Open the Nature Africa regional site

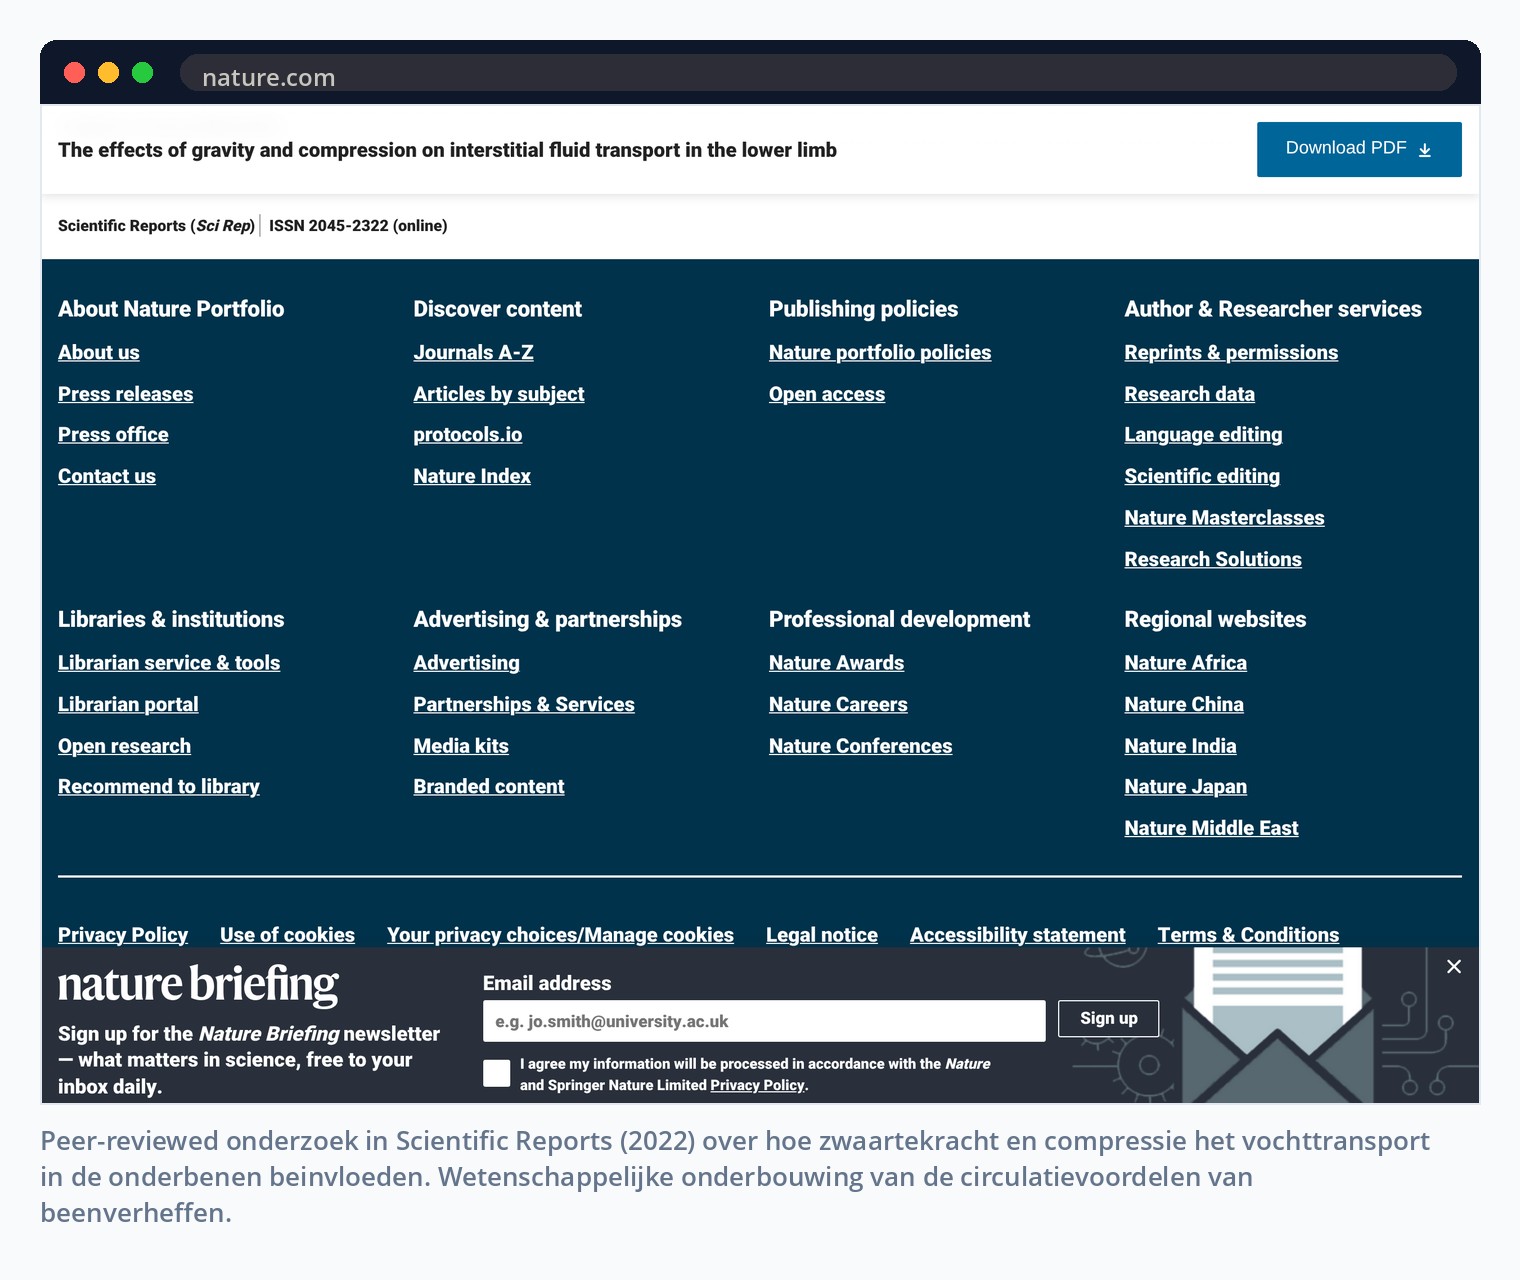coord(1186,662)
